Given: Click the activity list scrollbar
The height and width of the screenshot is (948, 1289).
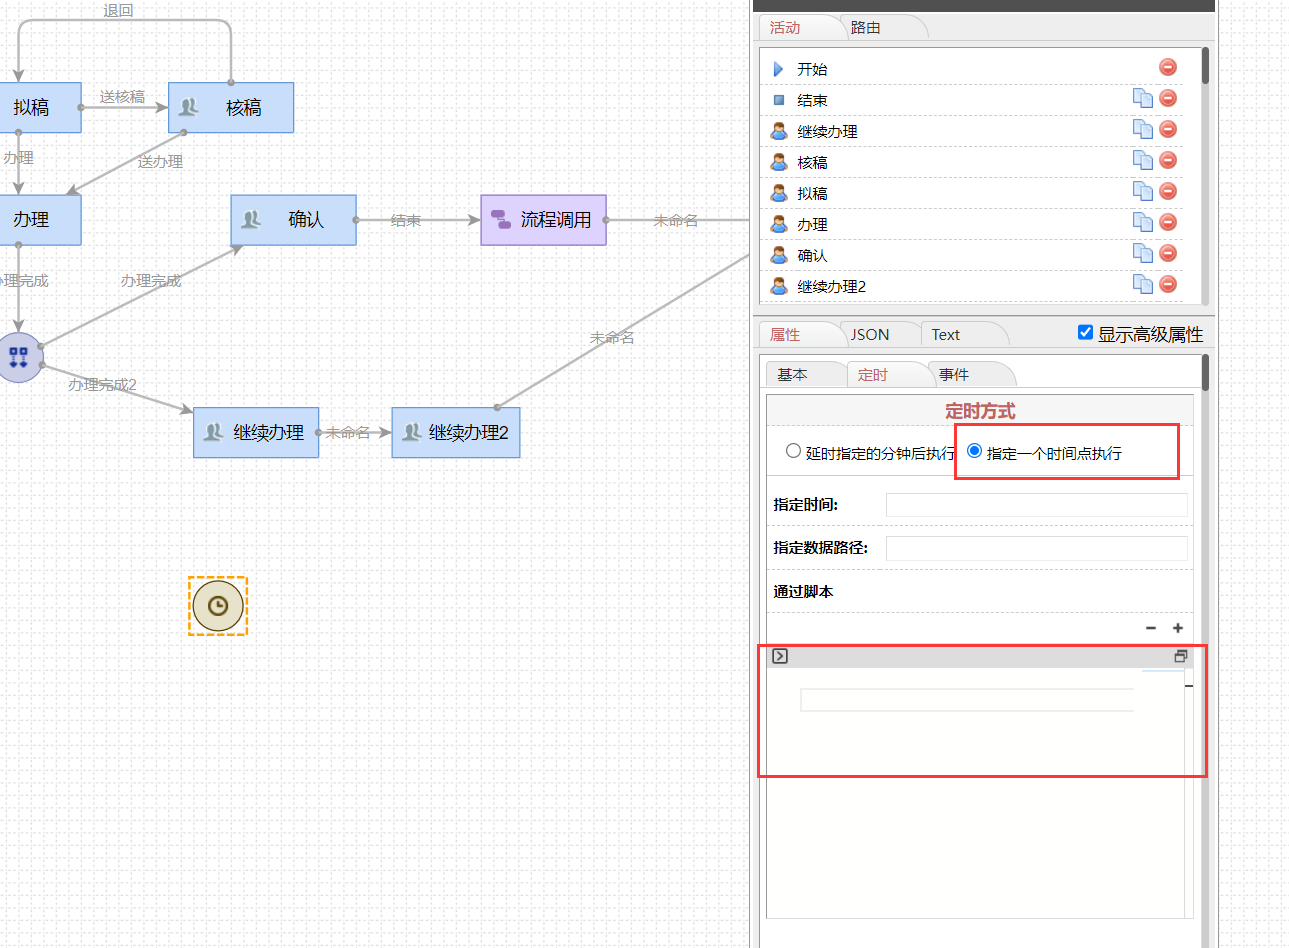Looking at the screenshot, I should (x=1205, y=67).
